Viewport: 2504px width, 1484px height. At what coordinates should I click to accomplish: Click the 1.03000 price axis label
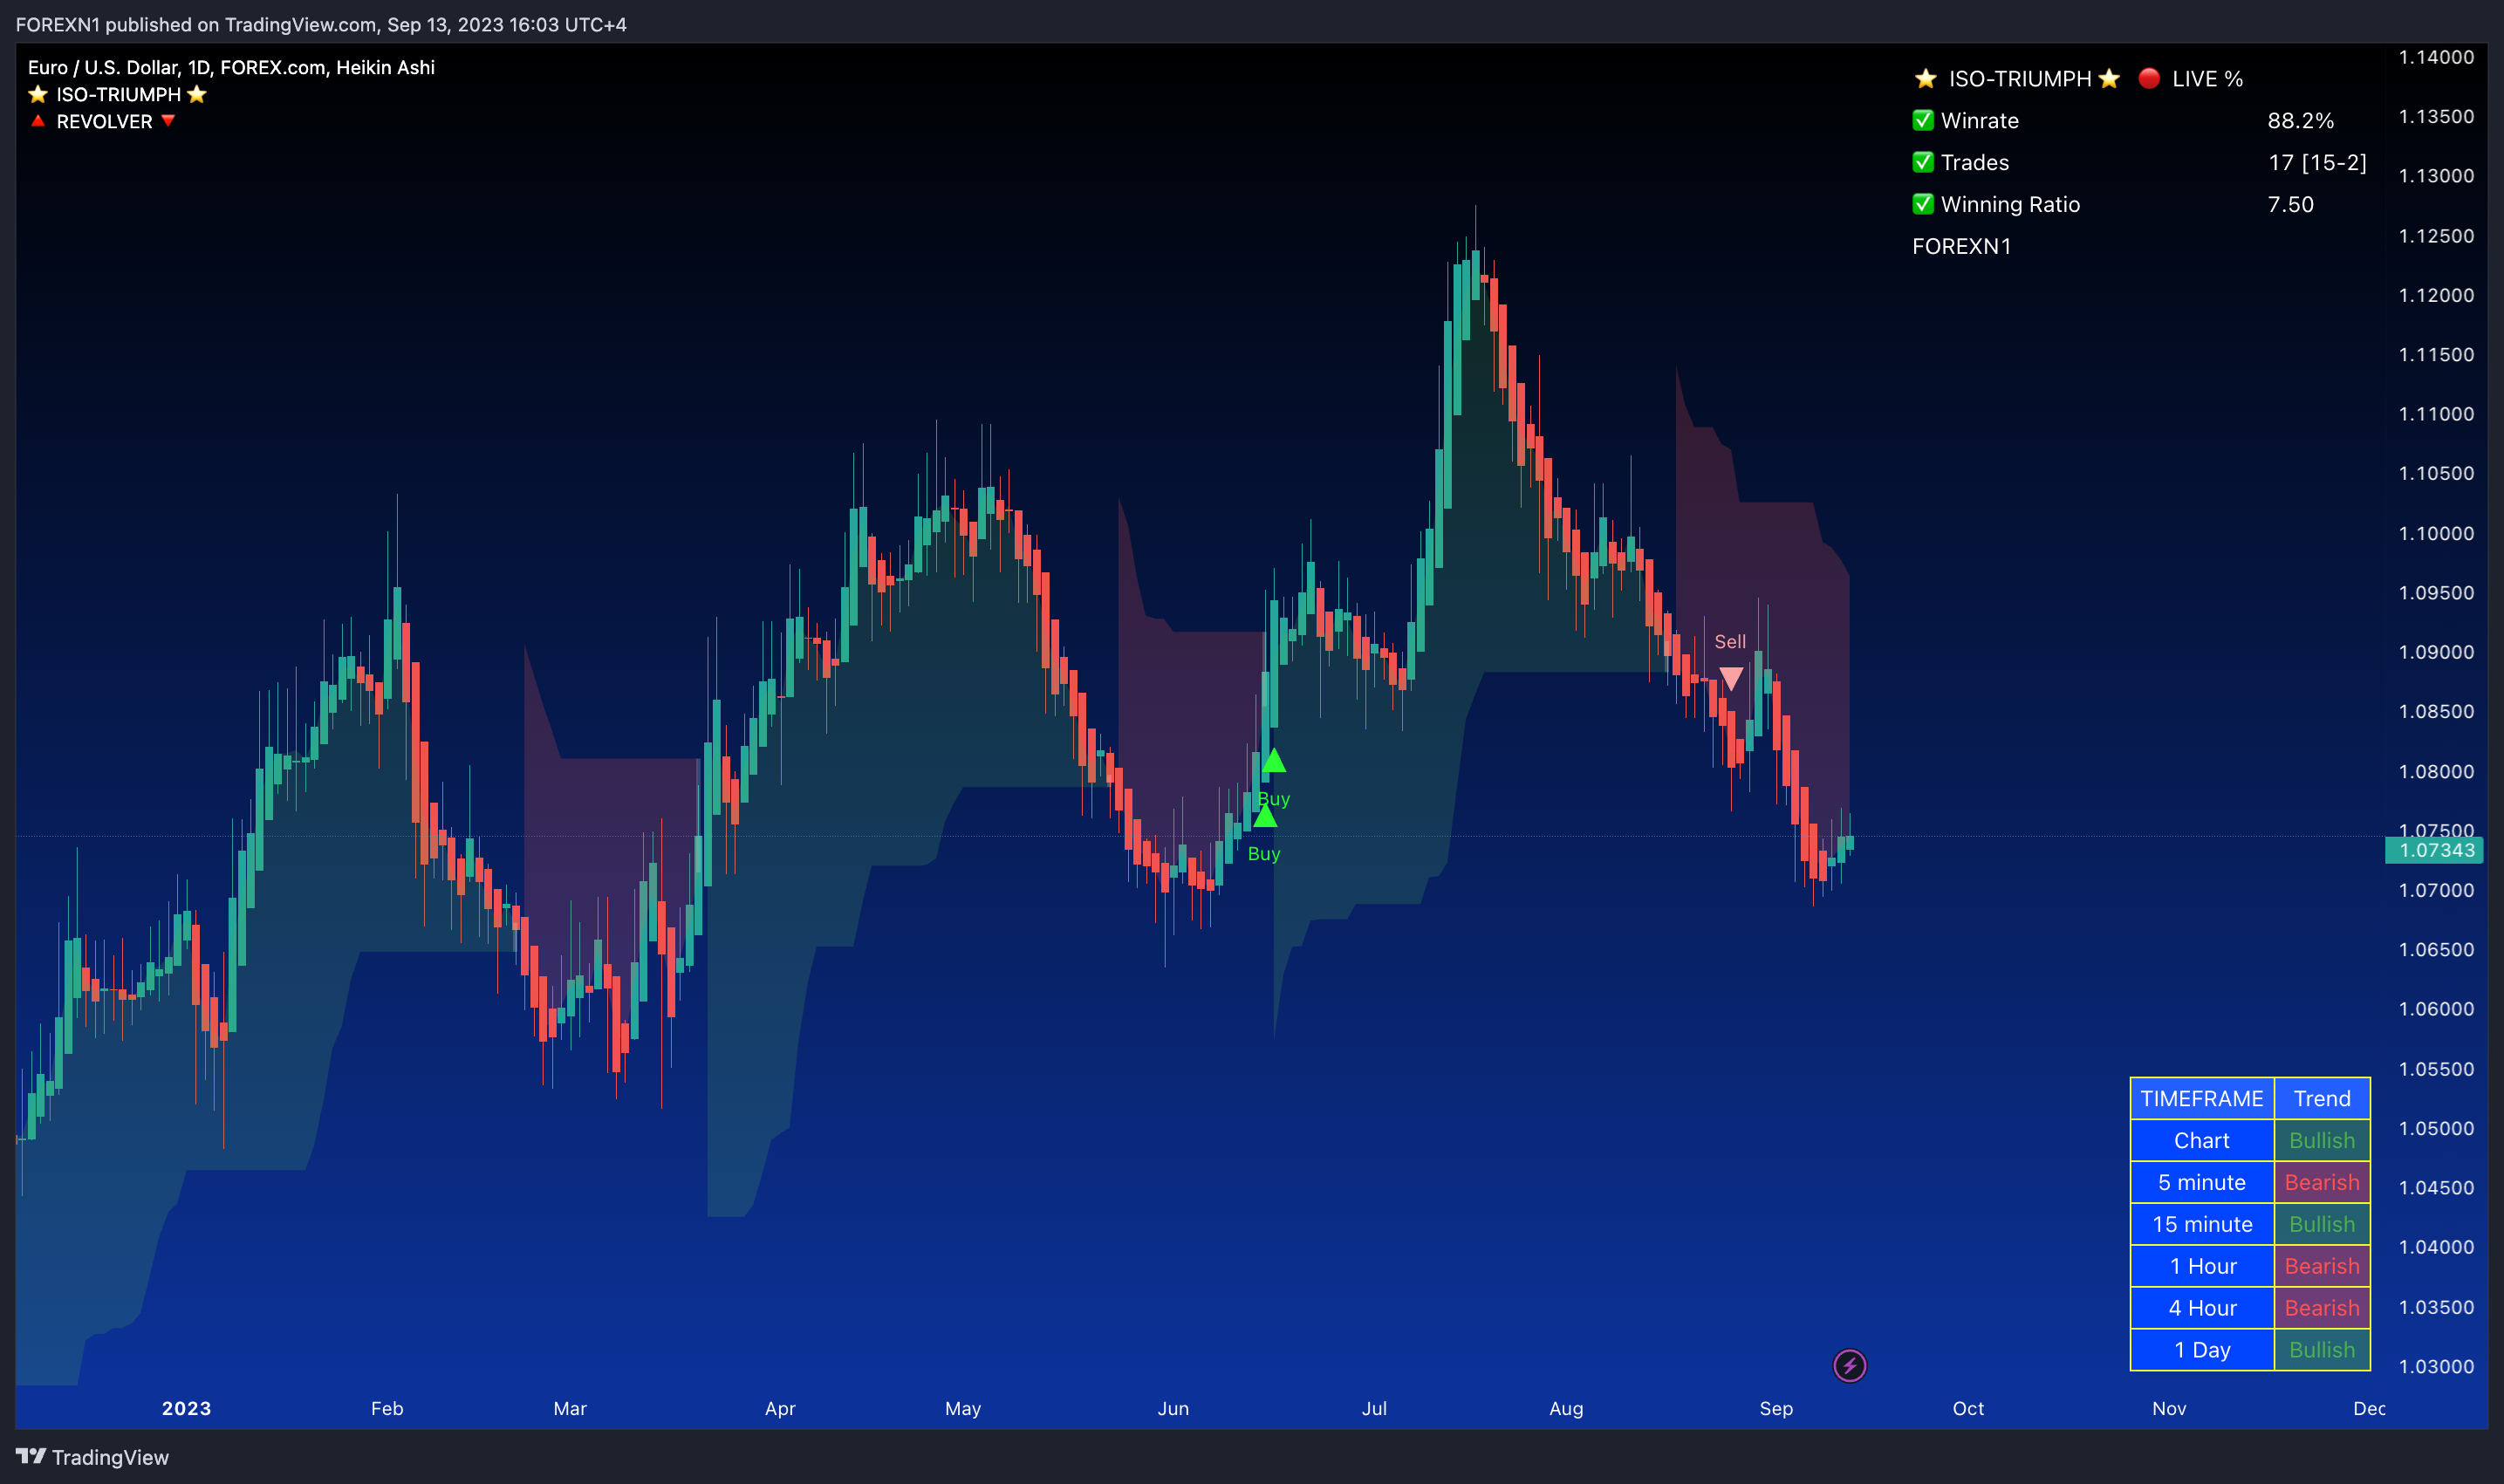pyautogui.click(x=2436, y=1366)
